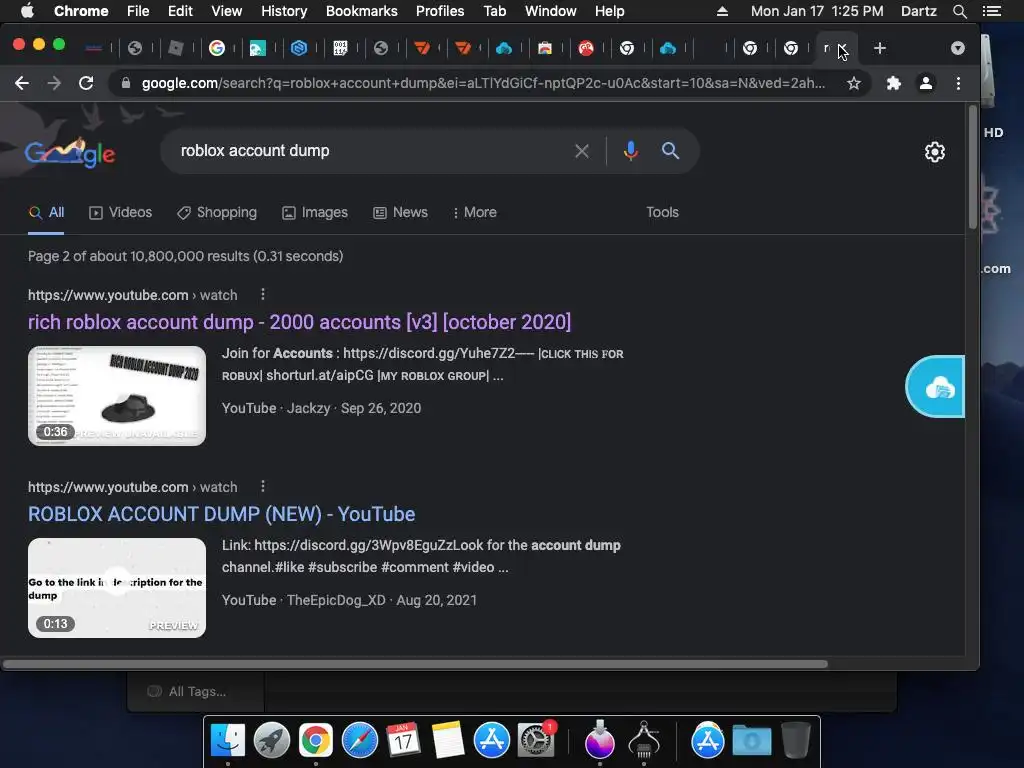Open Control Center list icon in menu bar

pos(991,11)
